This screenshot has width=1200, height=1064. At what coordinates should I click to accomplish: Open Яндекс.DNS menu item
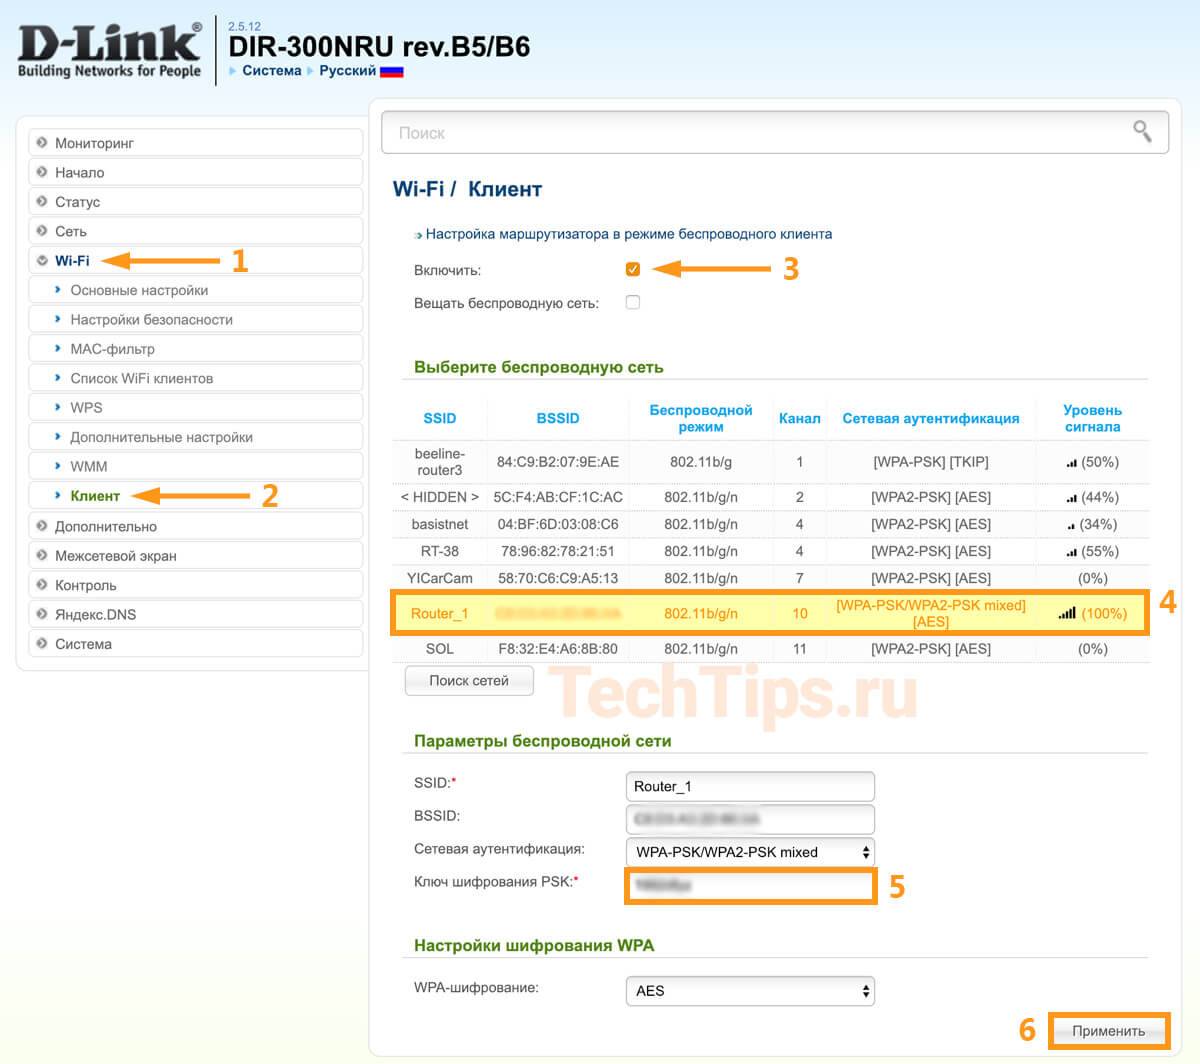click(195, 614)
